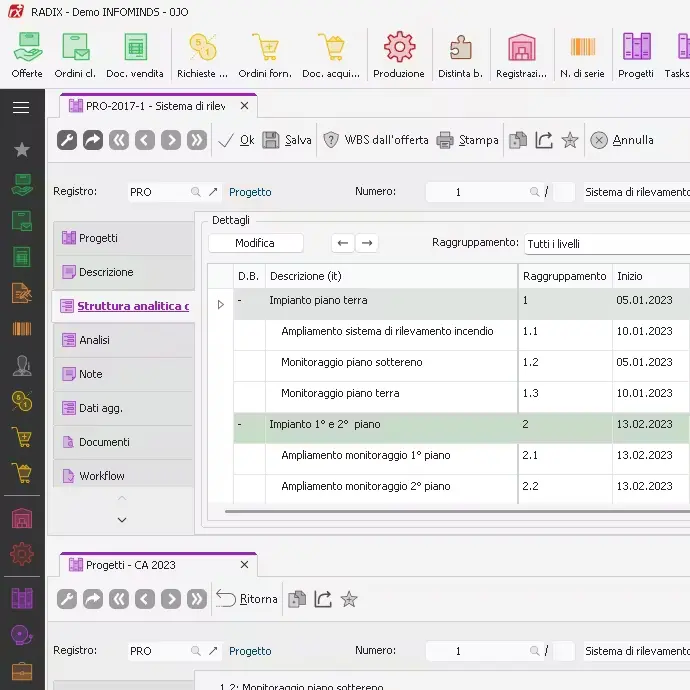
Task: Open Raggruppamento dropdown Tutti i livelli
Action: (607, 244)
